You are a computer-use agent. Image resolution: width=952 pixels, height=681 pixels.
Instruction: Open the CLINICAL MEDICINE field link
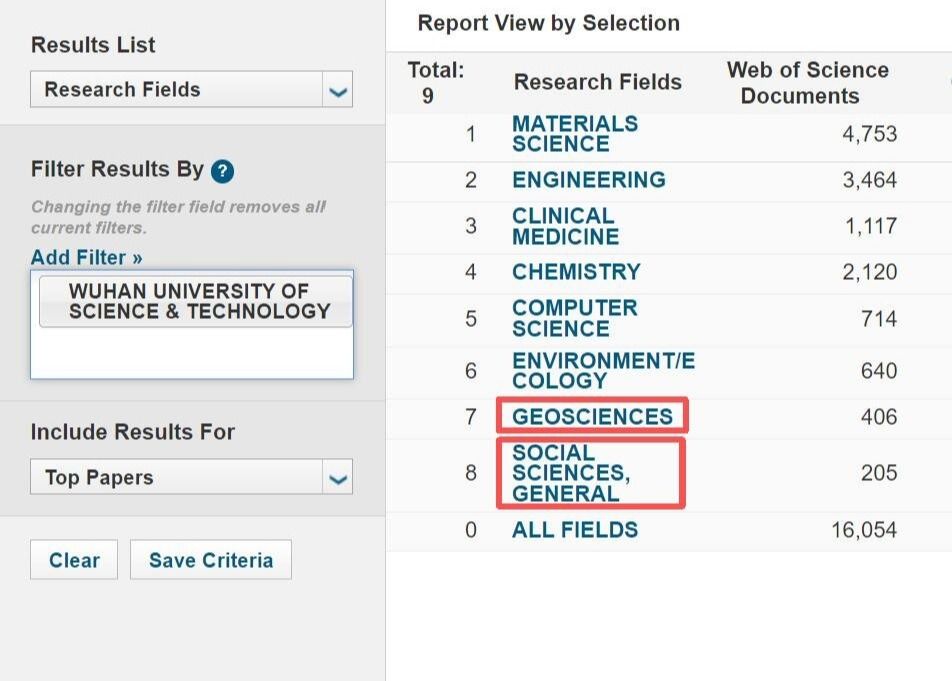pyautogui.click(x=565, y=226)
